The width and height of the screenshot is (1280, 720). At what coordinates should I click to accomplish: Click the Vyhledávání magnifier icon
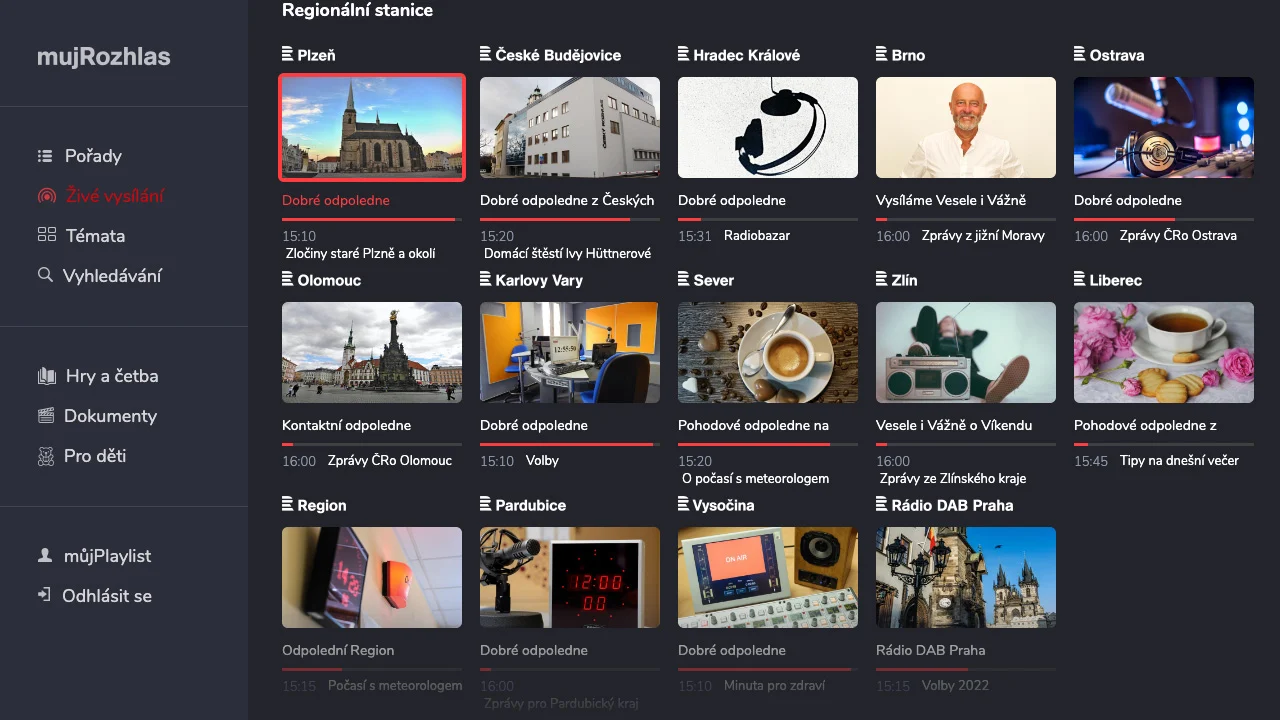click(44, 276)
